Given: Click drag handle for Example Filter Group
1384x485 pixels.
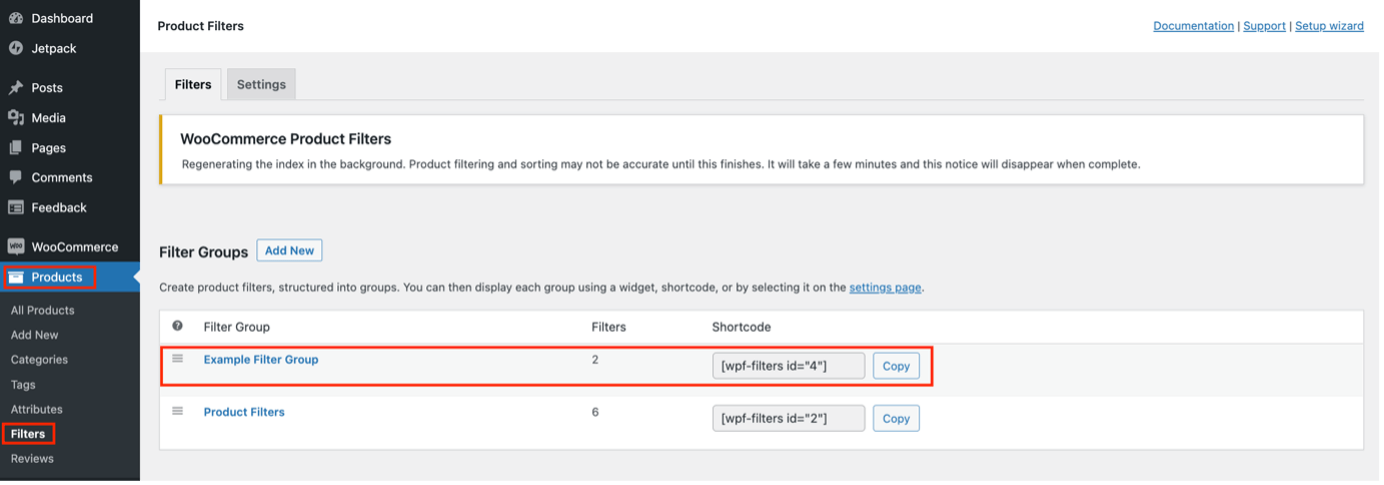Looking at the screenshot, I should pyautogui.click(x=178, y=358).
